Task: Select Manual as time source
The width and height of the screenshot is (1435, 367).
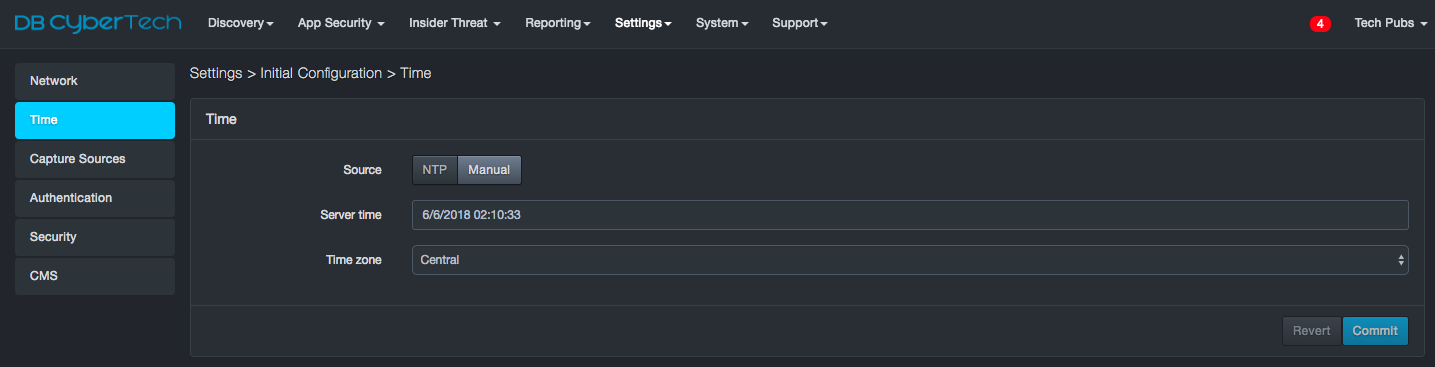Action: click(x=489, y=170)
